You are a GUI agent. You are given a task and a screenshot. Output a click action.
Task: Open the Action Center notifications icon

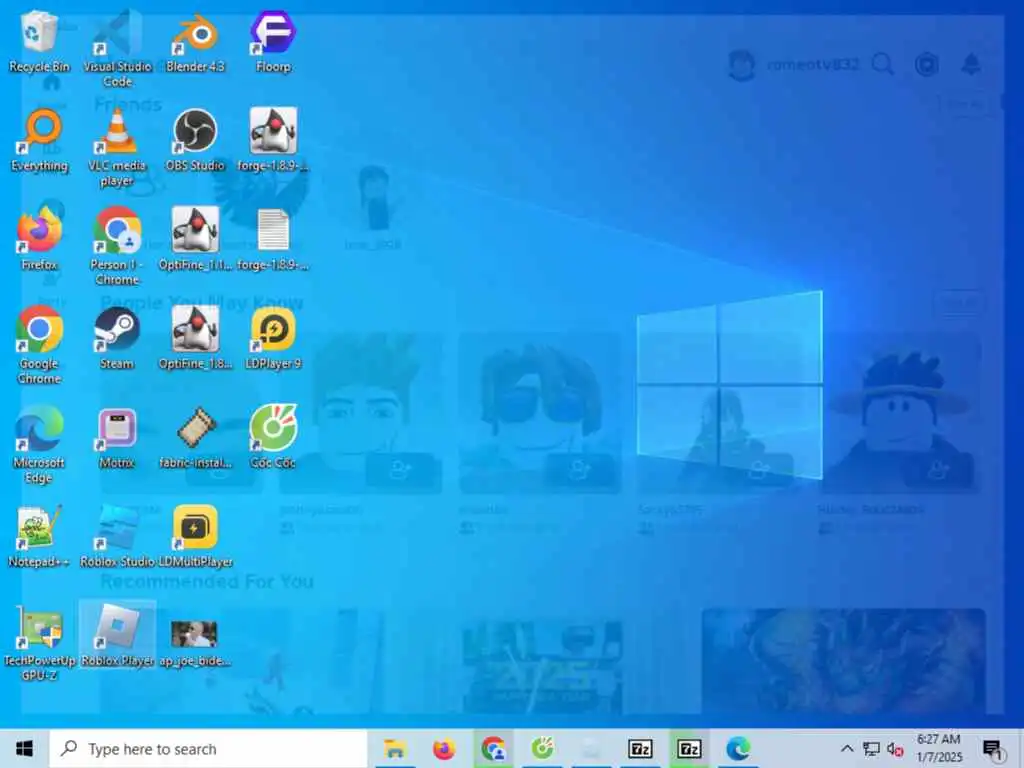pos(992,748)
